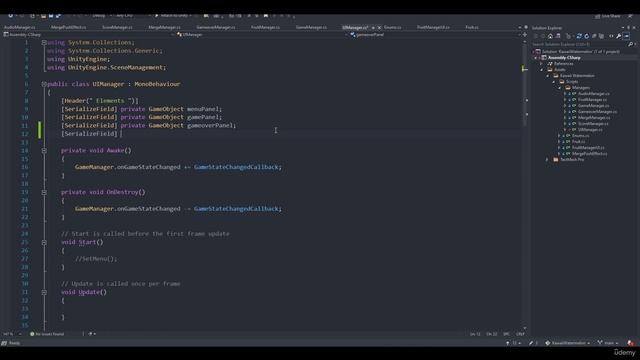Expand the TextMesh Pro folder
The height and width of the screenshot is (360, 640).
pyautogui.click(x=548, y=160)
